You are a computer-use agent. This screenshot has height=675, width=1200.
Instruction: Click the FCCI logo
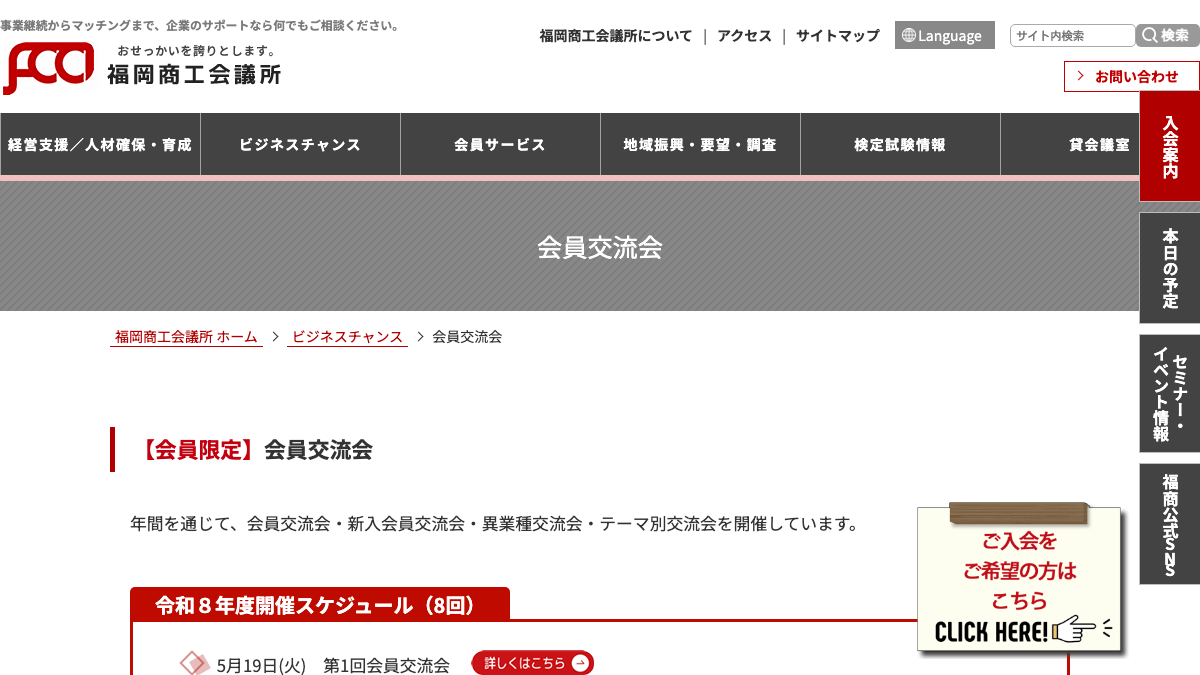point(49,68)
